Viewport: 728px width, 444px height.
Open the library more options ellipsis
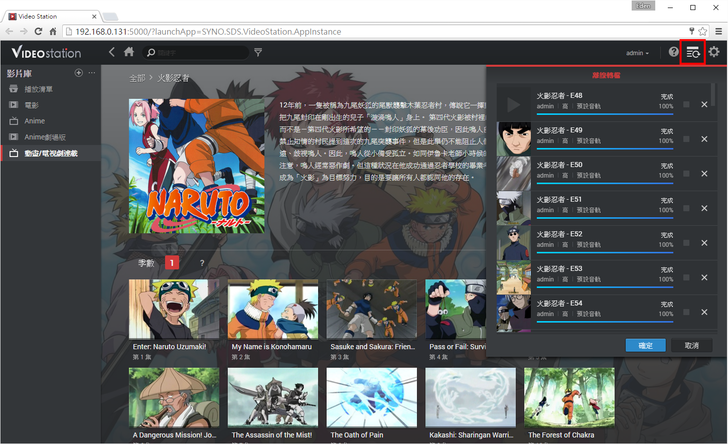coord(93,74)
